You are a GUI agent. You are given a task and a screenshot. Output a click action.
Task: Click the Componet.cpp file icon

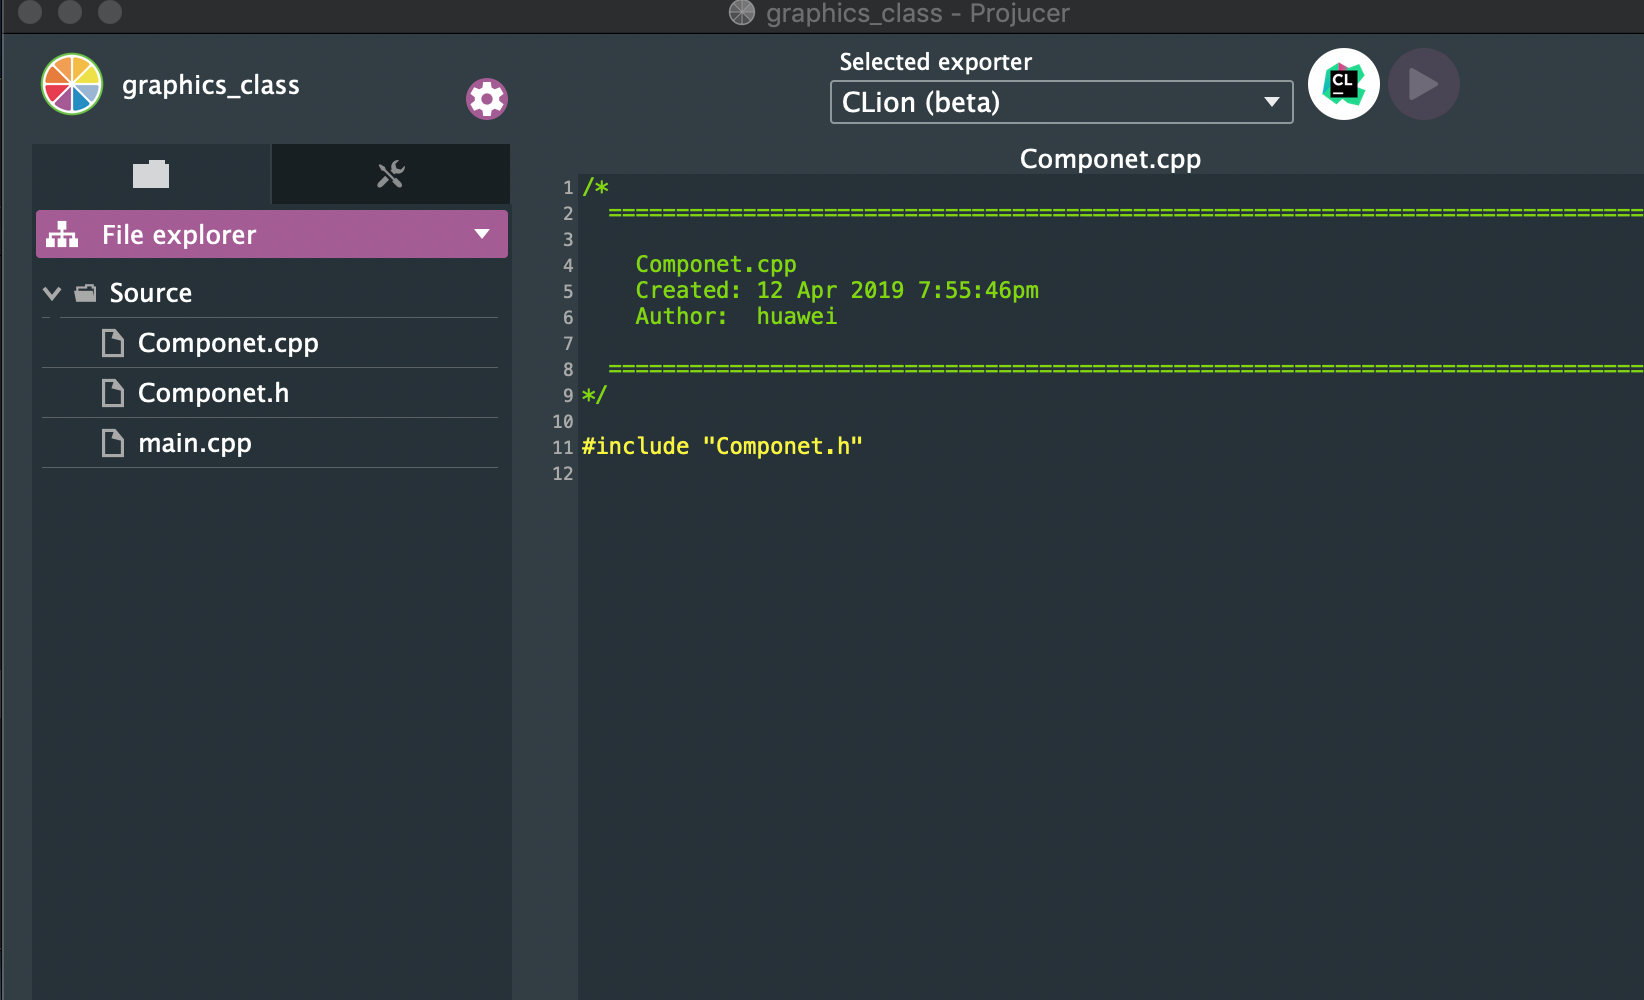coord(113,343)
